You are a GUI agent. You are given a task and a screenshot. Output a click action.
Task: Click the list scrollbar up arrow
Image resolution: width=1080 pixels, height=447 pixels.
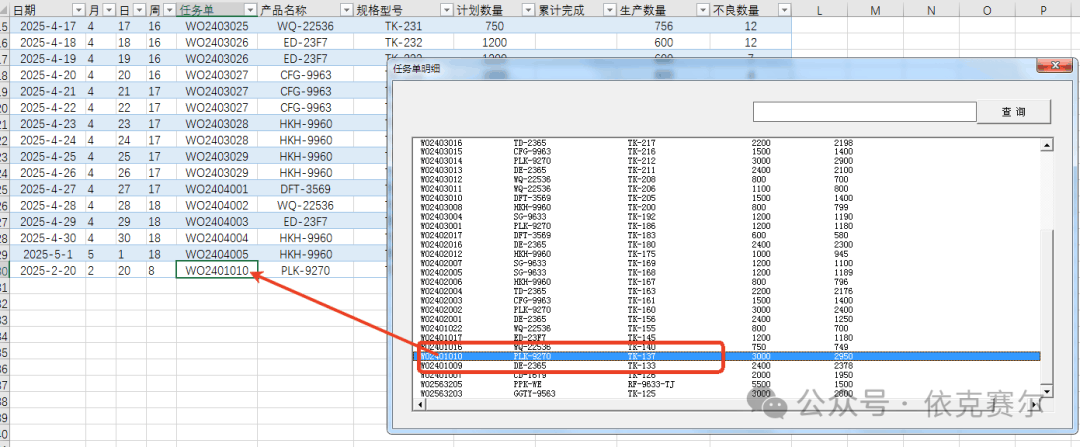(x=1046, y=145)
